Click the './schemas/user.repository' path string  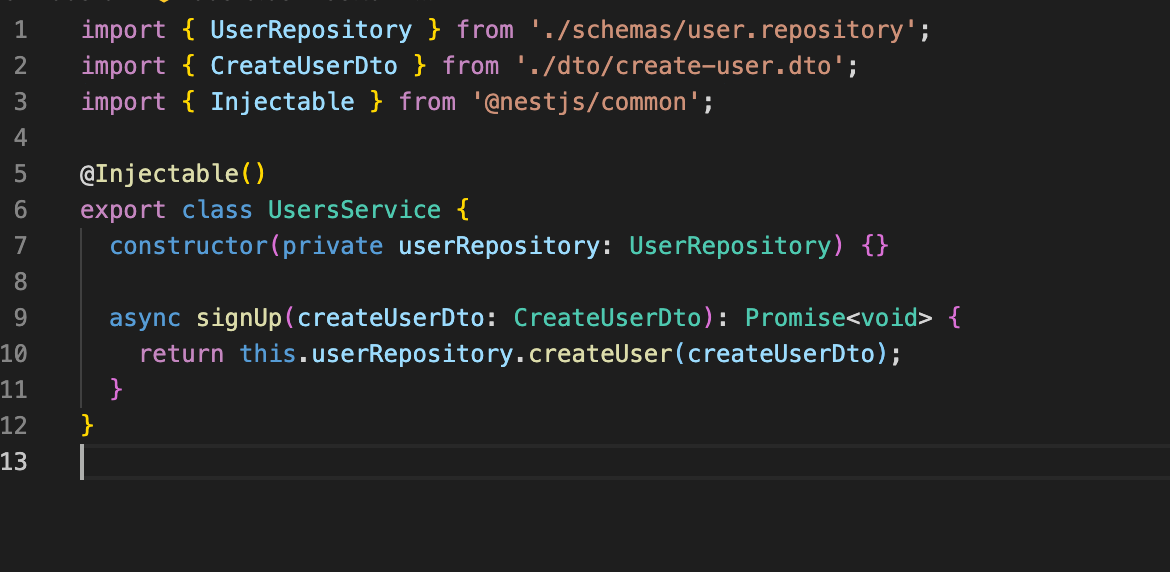(x=724, y=30)
